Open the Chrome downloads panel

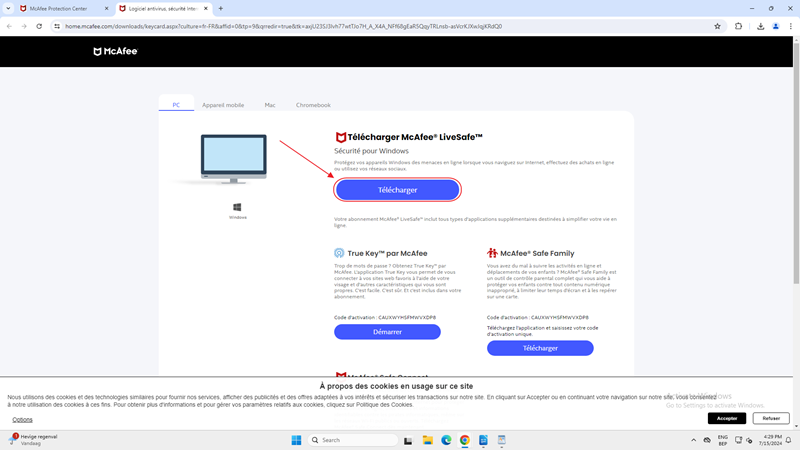point(760,26)
